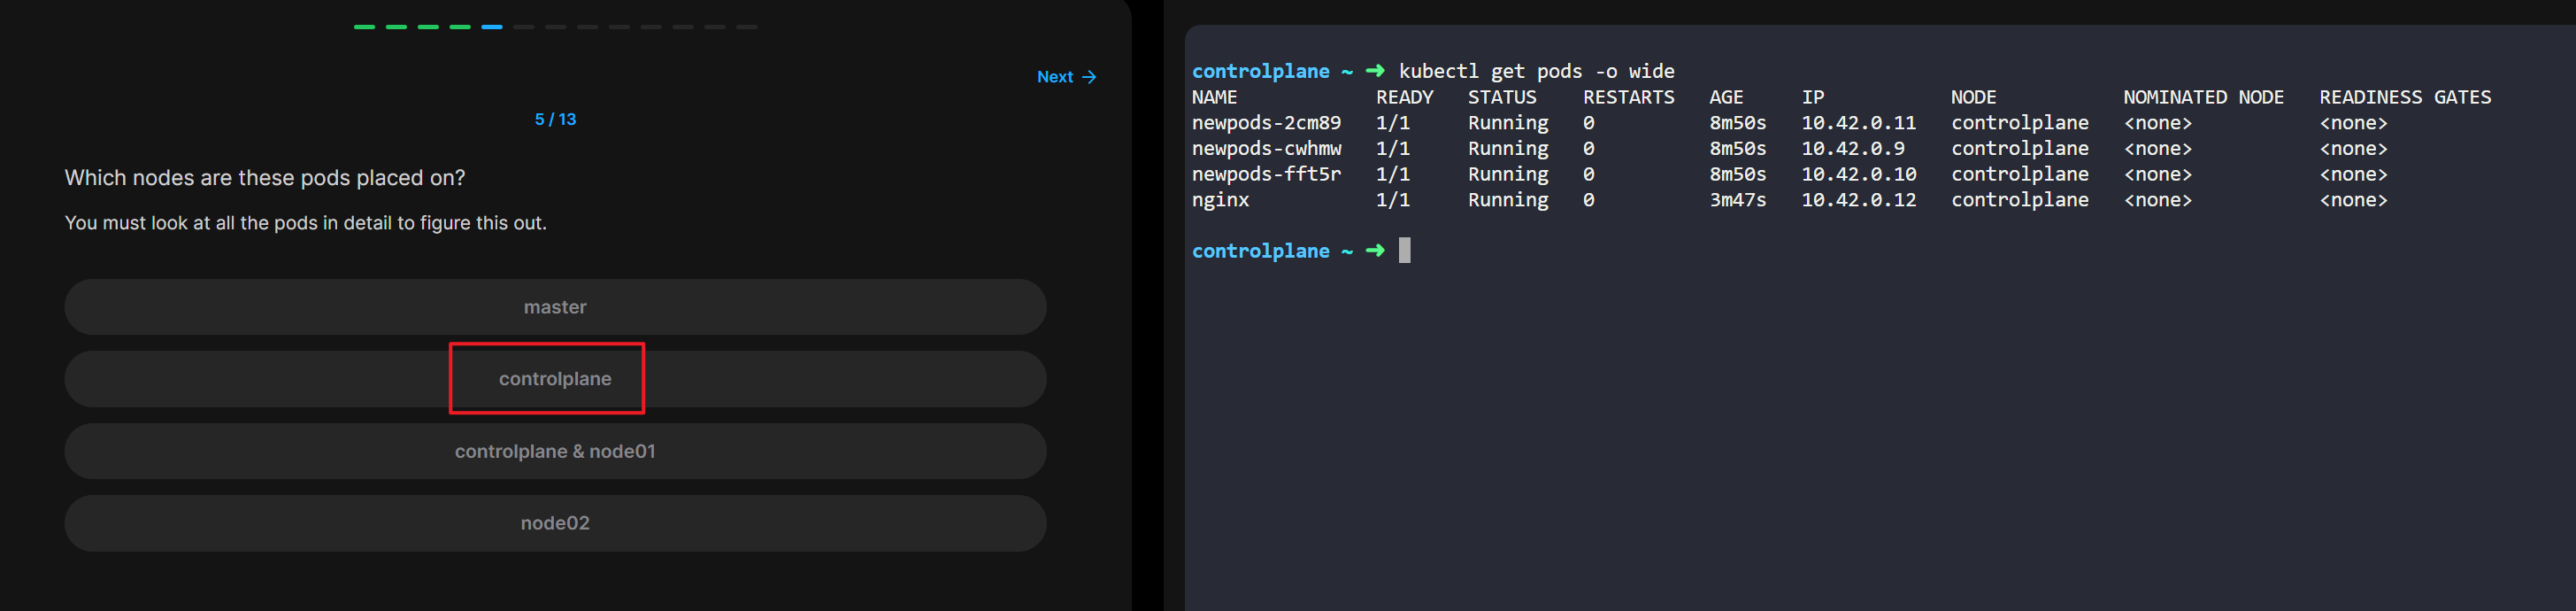Click the question text about pod nodes
This screenshot has width=2576, height=611.
click(265, 178)
